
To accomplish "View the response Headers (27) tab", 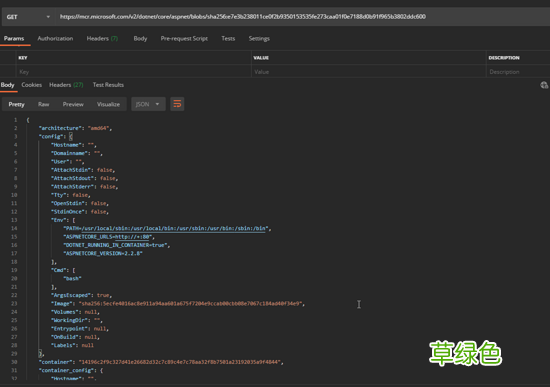I will pyautogui.click(x=66, y=85).
